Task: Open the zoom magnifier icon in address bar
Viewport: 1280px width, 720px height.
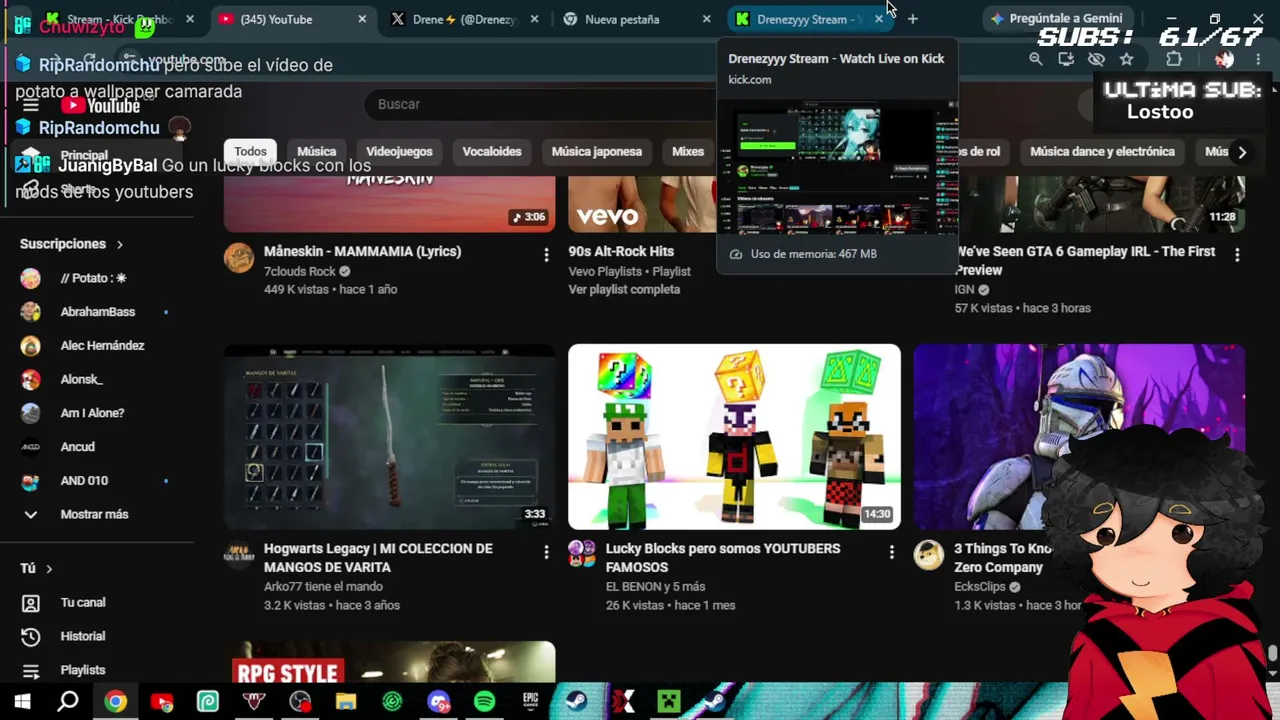Action: click(x=1036, y=59)
